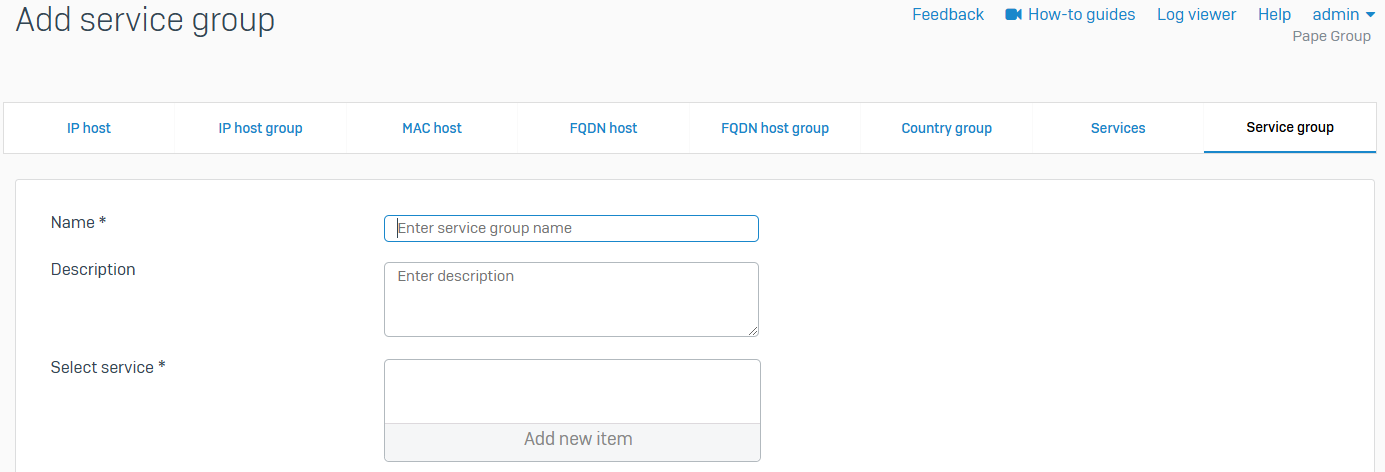
Task: Open the Feedback link
Action: pos(948,15)
